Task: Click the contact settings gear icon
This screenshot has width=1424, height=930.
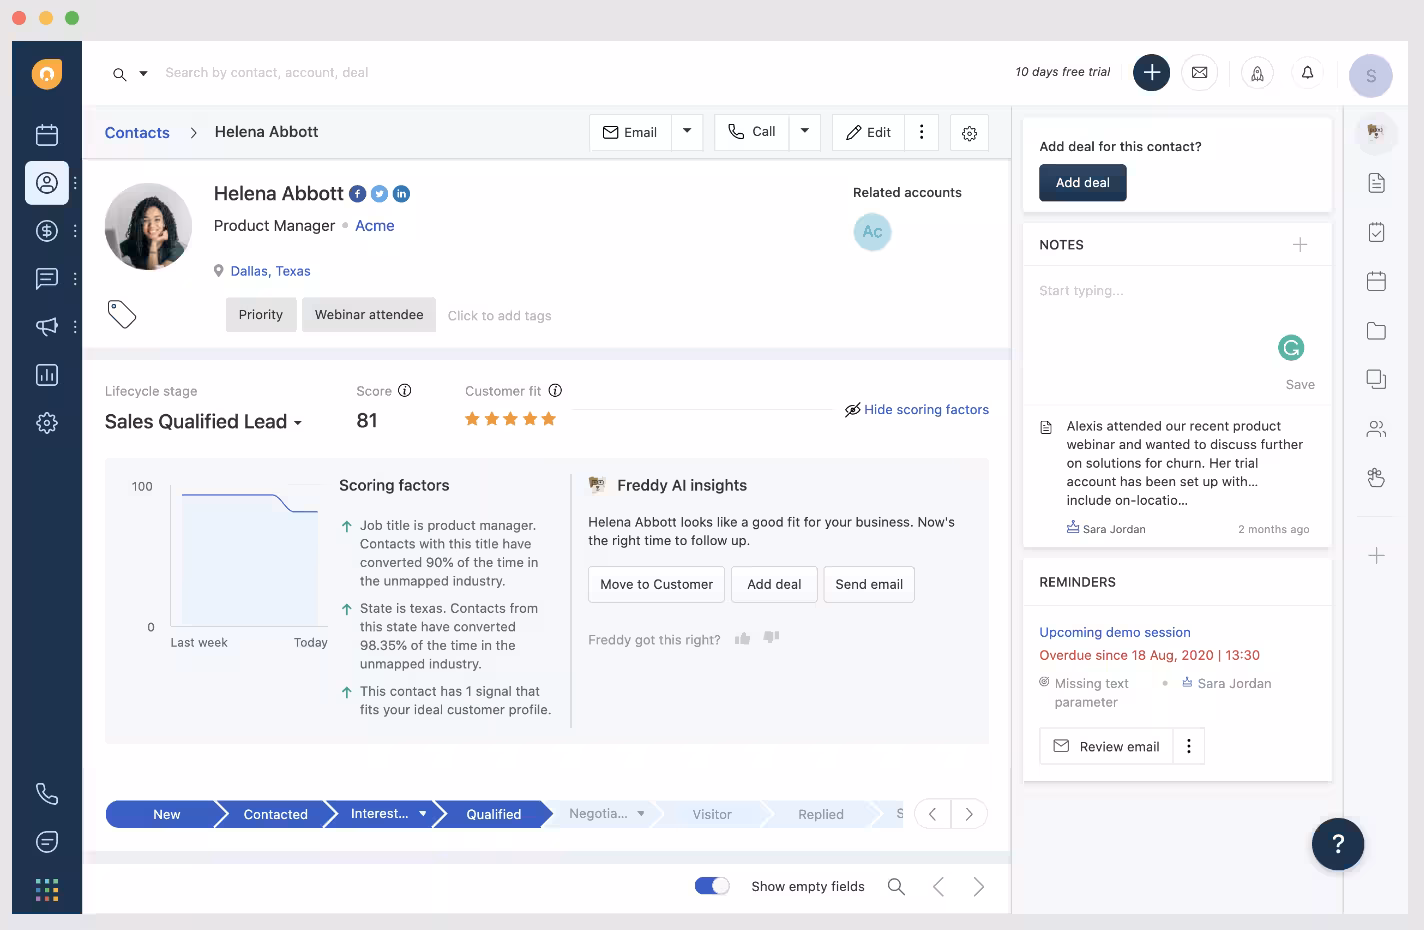Action: [x=969, y=133]
